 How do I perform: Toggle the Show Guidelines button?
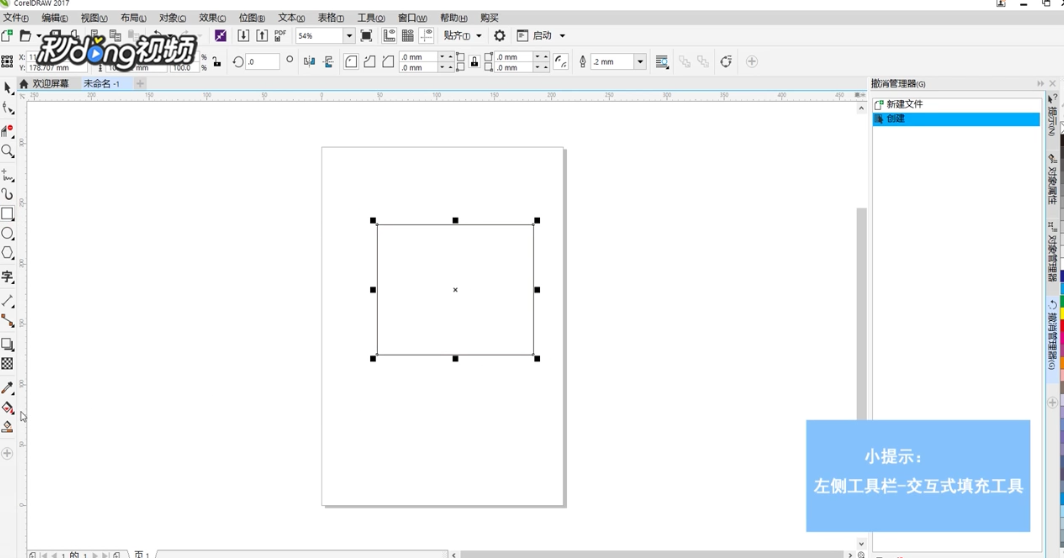426,35
